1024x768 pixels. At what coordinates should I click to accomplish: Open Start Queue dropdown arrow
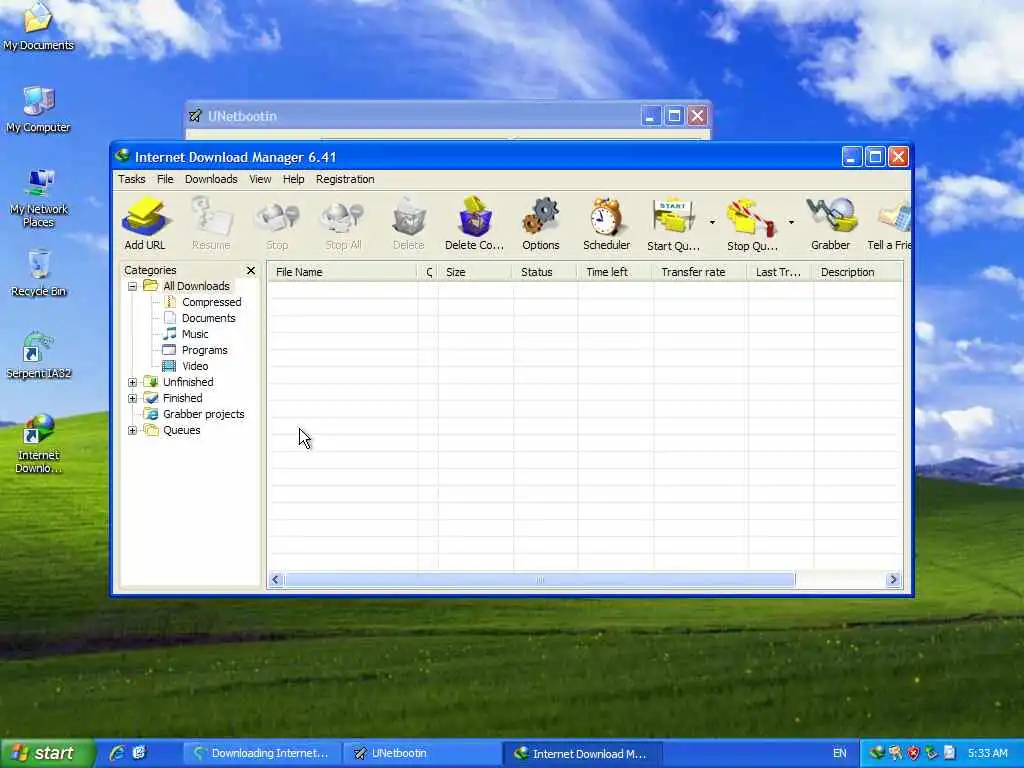(x=712, y=223)
